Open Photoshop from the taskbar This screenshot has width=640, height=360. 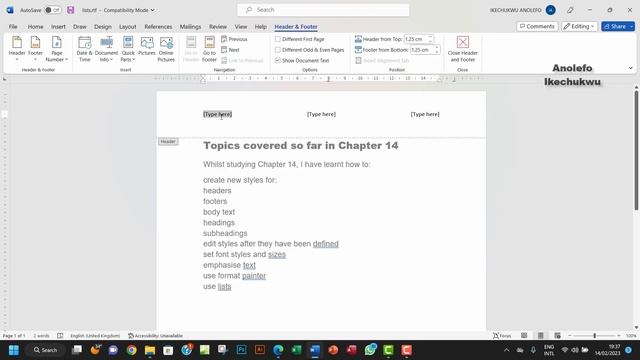(x=242, y=350)
